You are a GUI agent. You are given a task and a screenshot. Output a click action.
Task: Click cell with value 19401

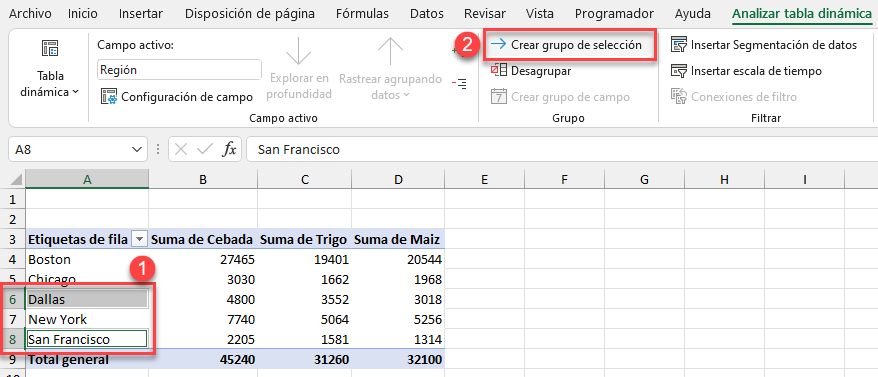[305, 259]
